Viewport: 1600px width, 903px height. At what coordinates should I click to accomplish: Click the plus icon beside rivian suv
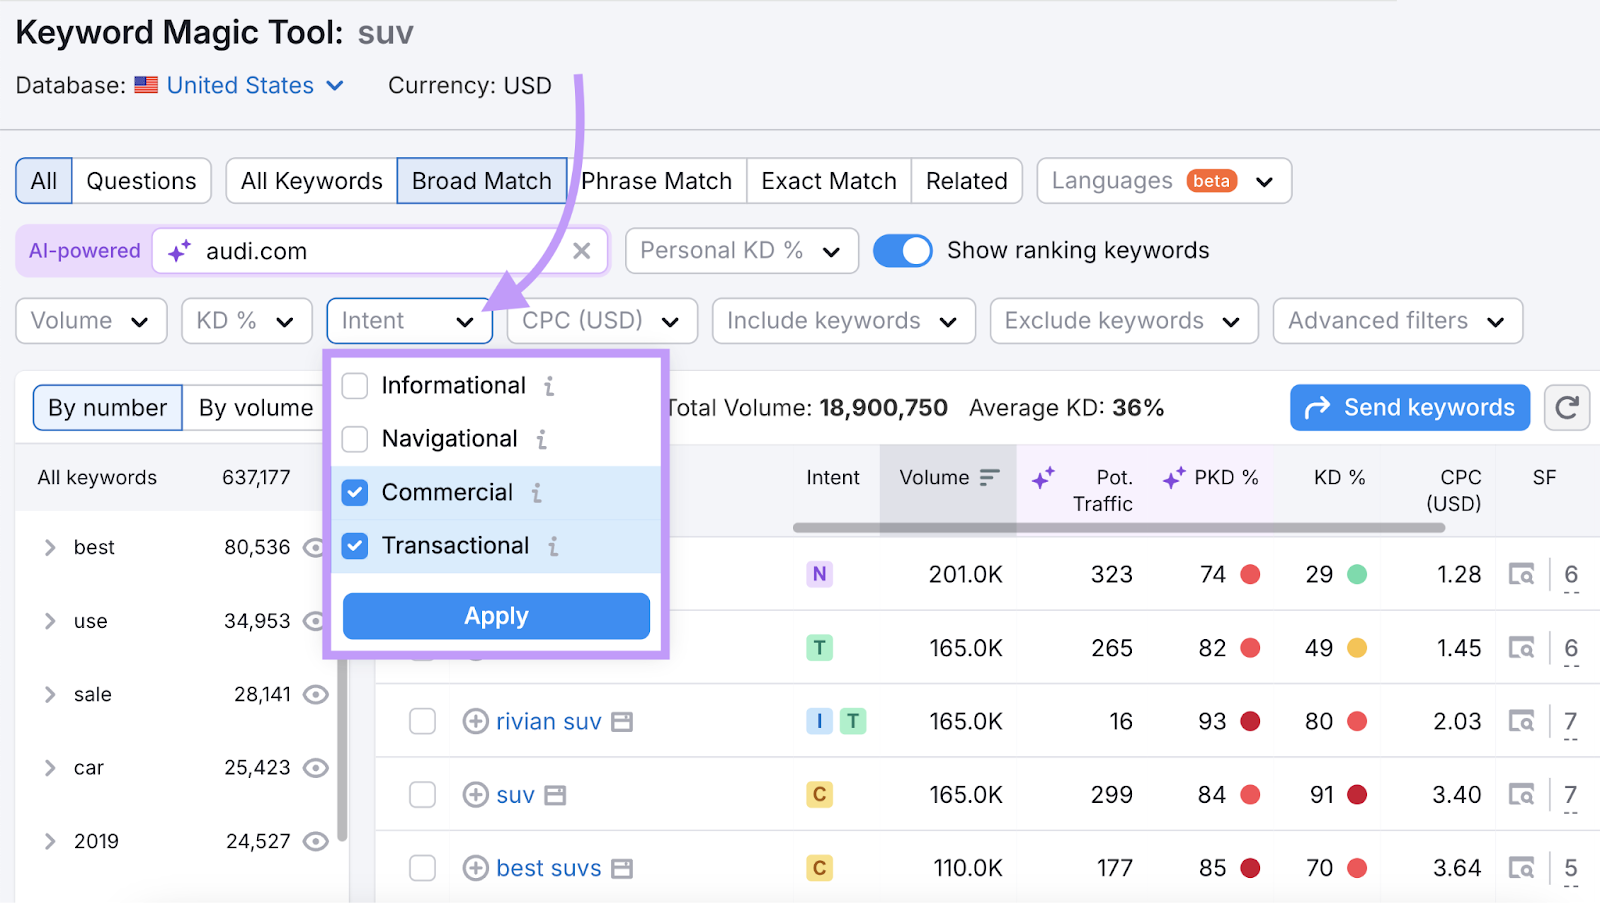[474, 721]
